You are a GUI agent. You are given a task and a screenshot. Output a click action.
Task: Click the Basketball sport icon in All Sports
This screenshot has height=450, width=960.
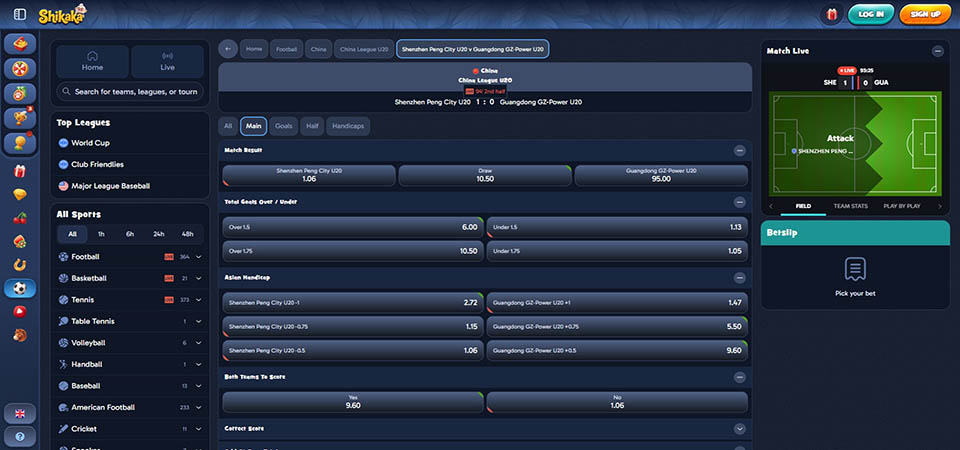(x=63, y=278)
